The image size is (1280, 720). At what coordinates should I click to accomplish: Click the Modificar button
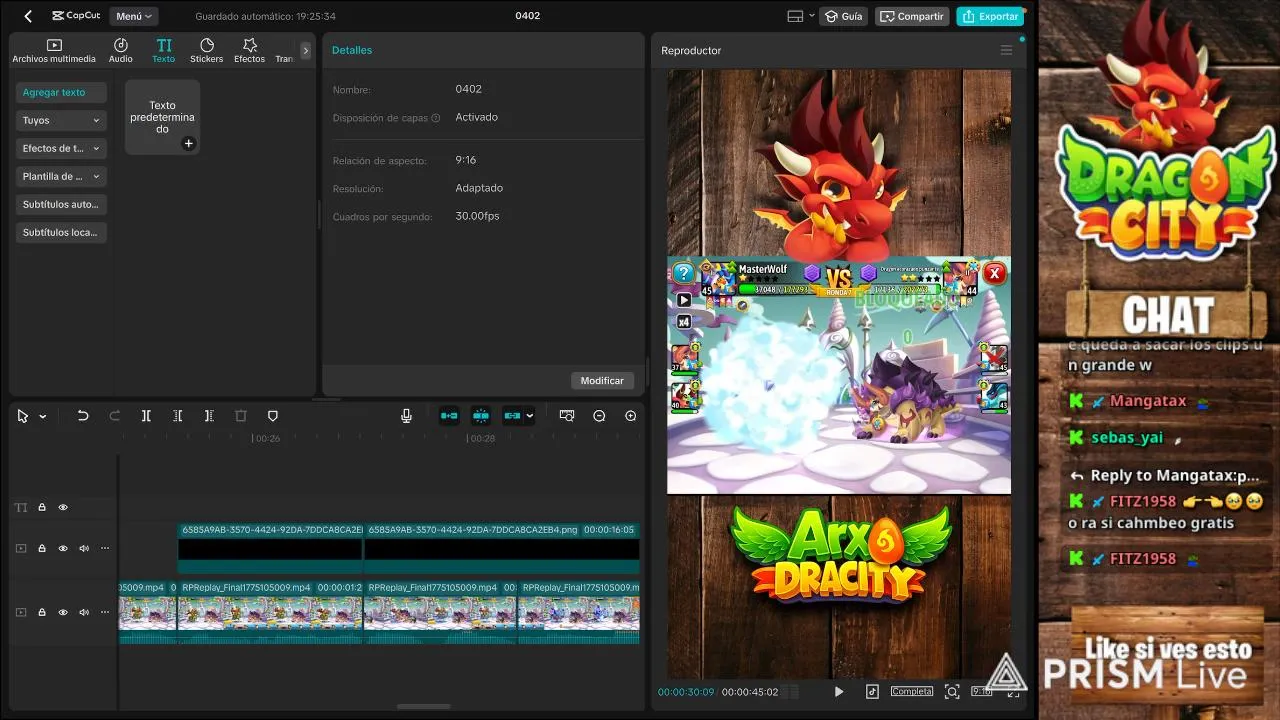click(602, 380)
